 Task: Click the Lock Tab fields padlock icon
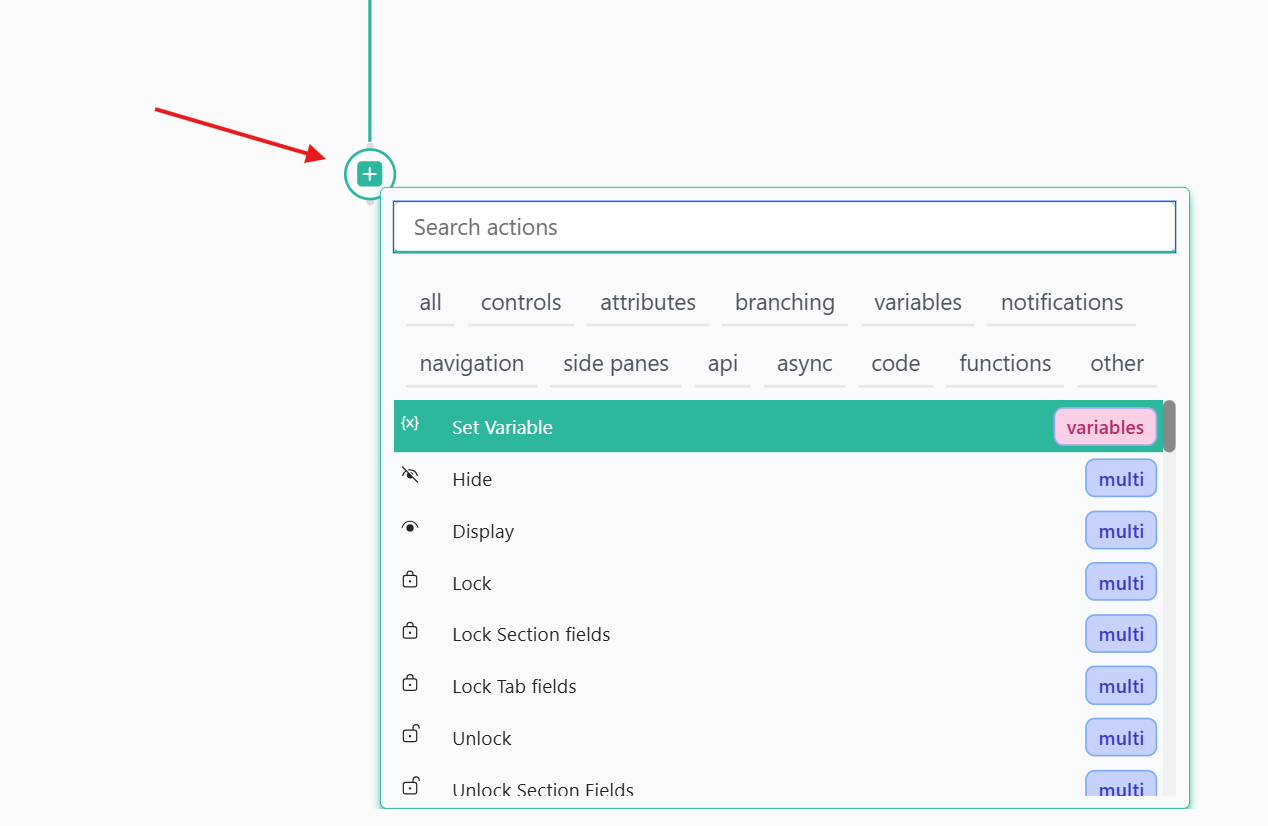[410, 683]
